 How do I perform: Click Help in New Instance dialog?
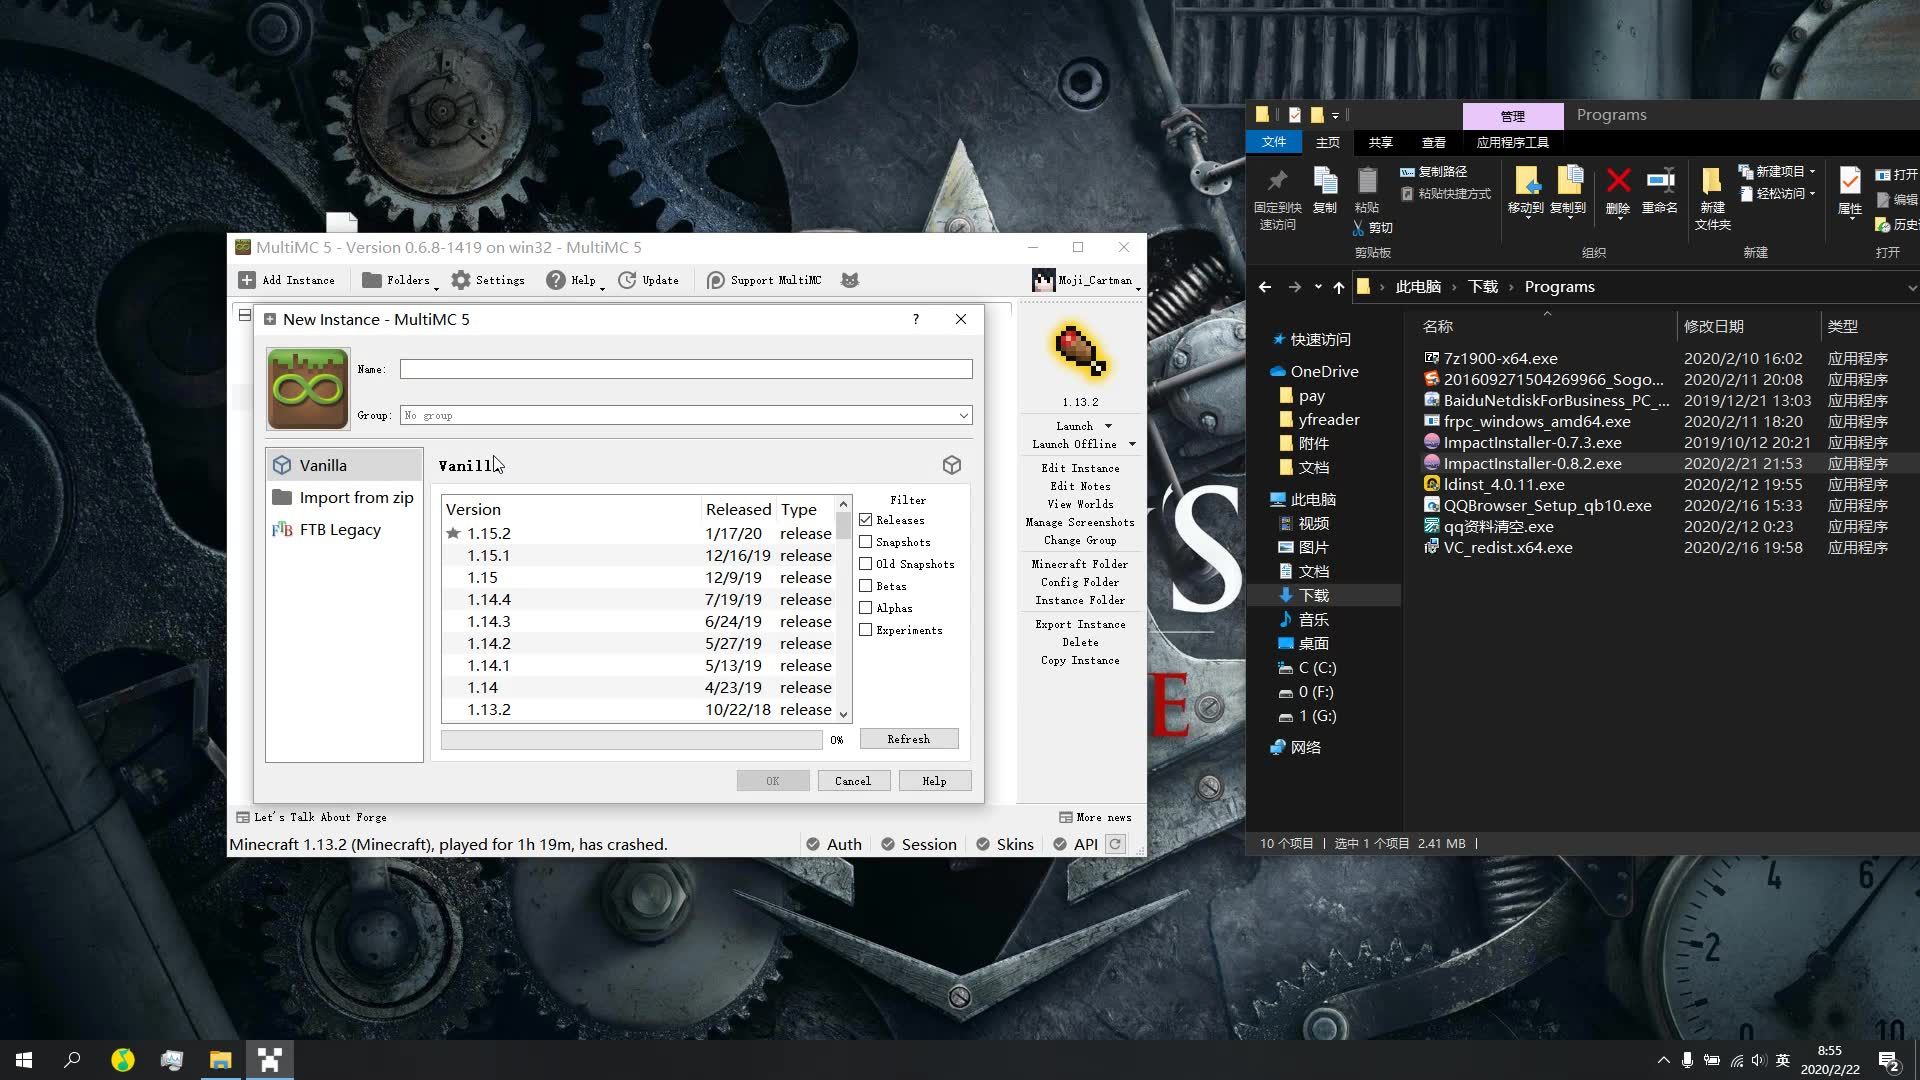[x=934, y=781]
